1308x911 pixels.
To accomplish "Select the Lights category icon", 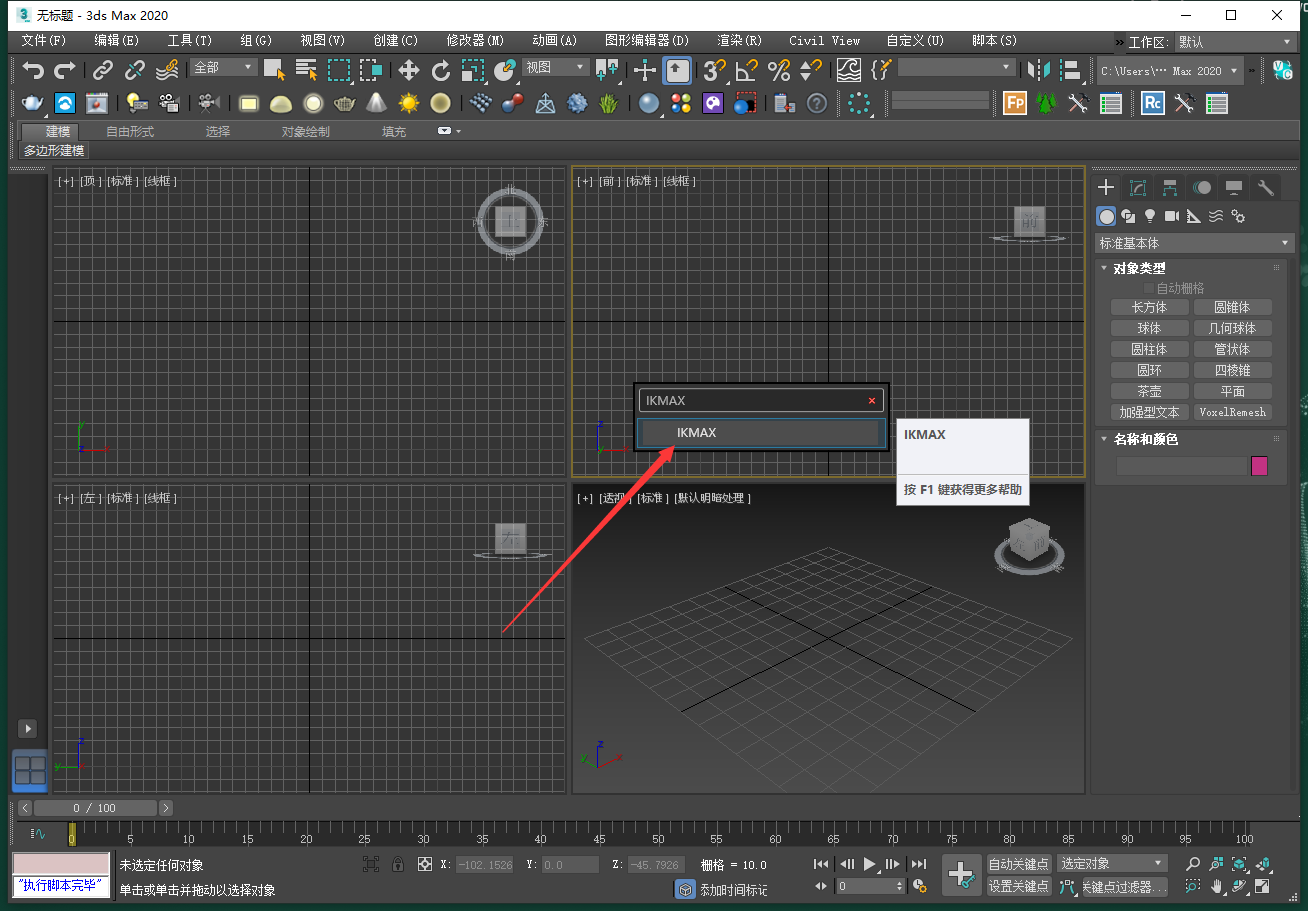I will point(1150,216).
